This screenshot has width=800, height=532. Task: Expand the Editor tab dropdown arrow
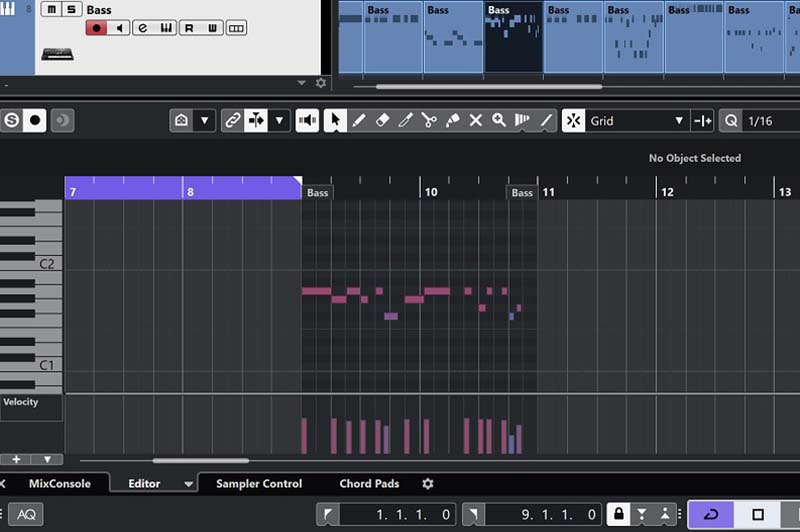click(x=188, y=484)
